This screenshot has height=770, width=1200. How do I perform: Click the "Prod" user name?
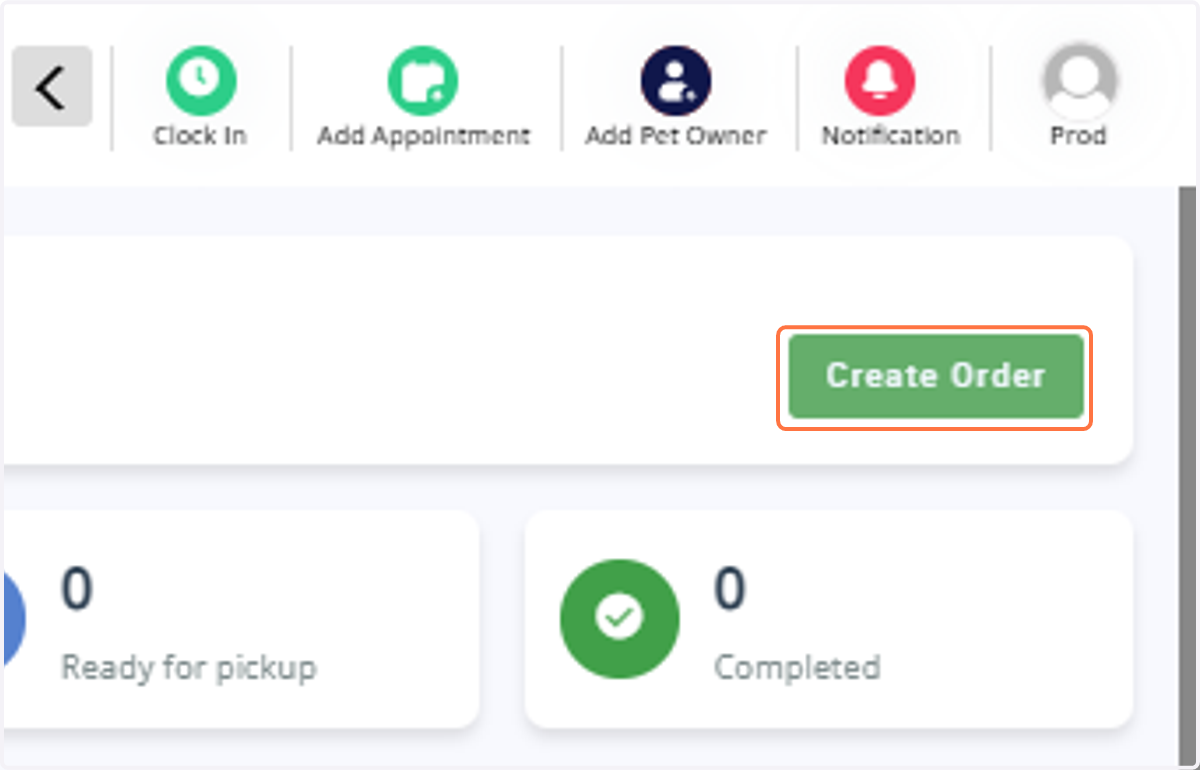1079,136
